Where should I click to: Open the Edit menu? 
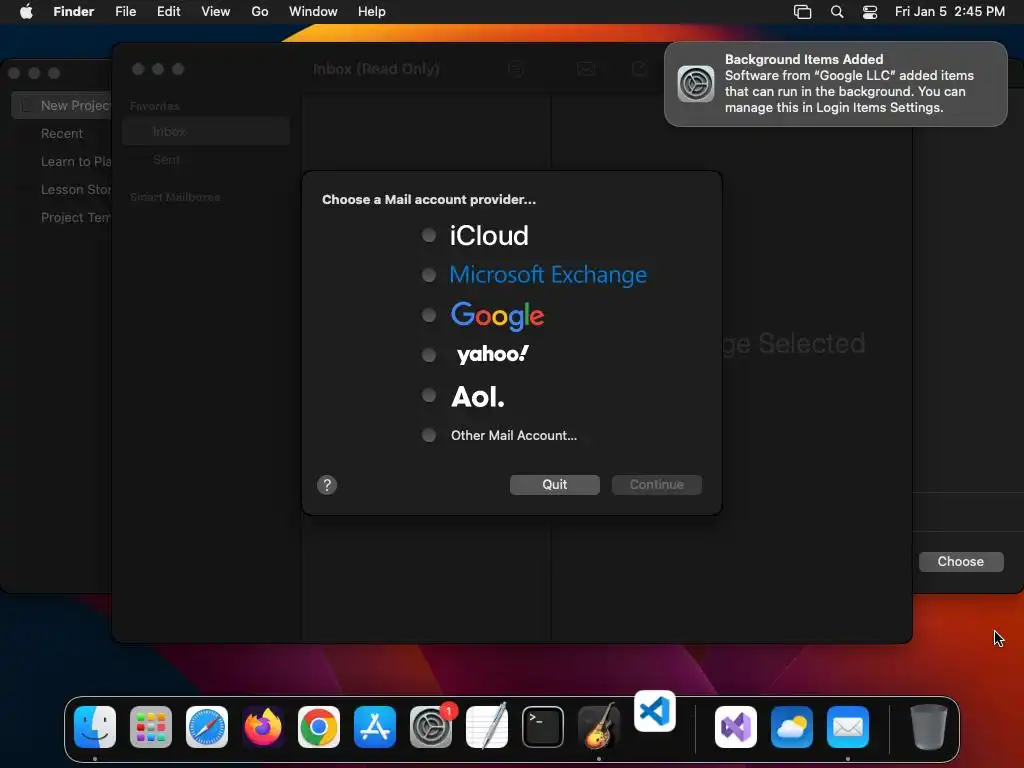pyautogui.click(x=168, y=12)
